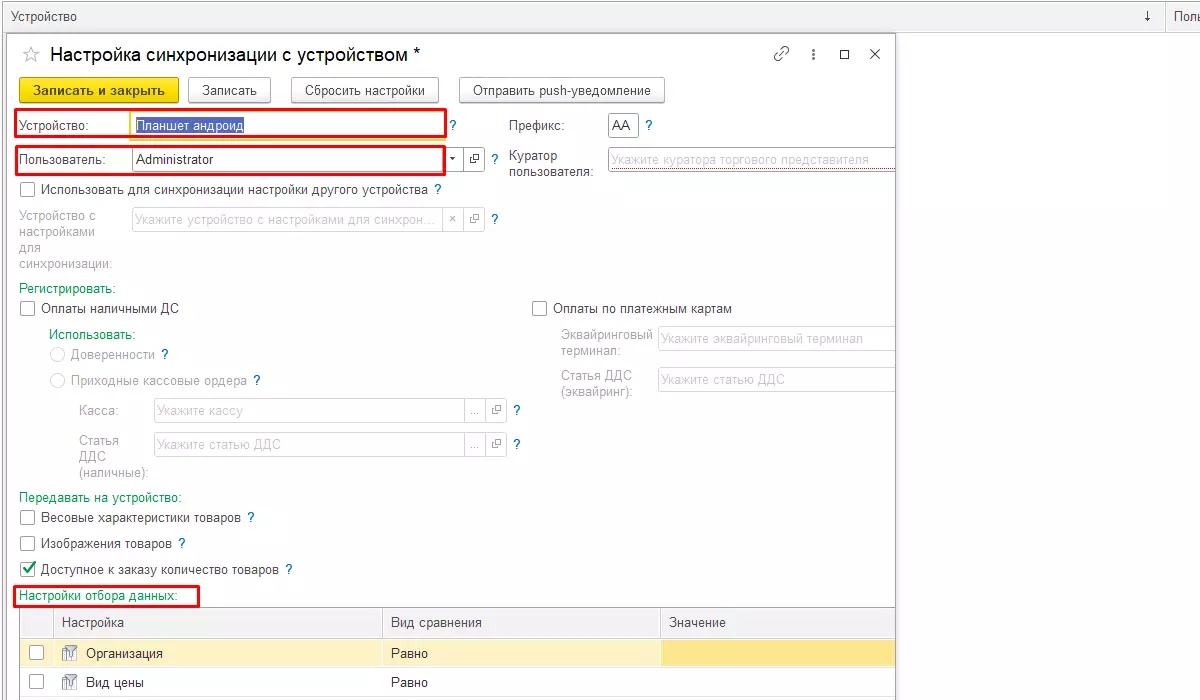Click Статья ДДС (наличные) input field
The image size is (1200, 700).
[309, 444]
